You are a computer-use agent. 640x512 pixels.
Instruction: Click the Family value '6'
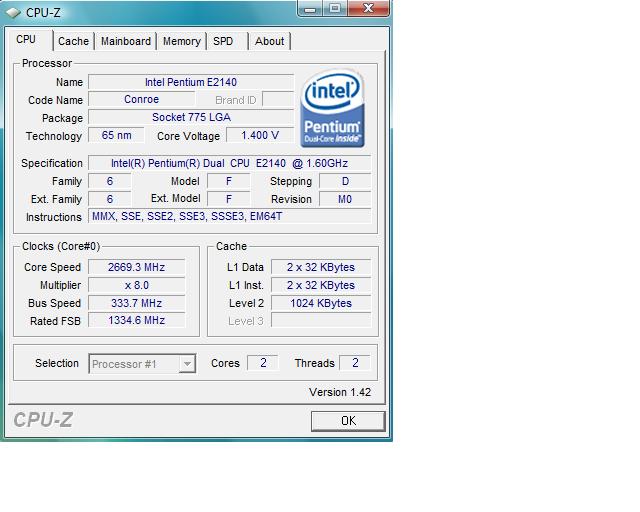[x=110, y=181]
